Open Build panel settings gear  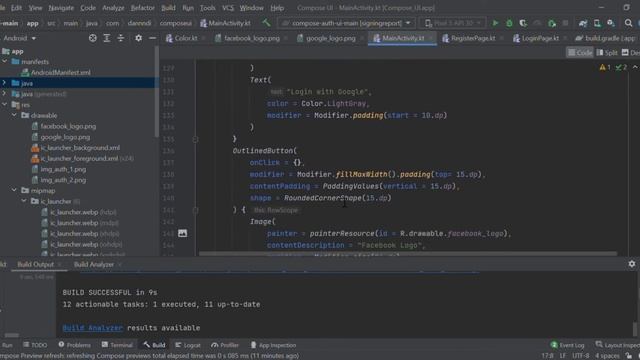[632, 264]
